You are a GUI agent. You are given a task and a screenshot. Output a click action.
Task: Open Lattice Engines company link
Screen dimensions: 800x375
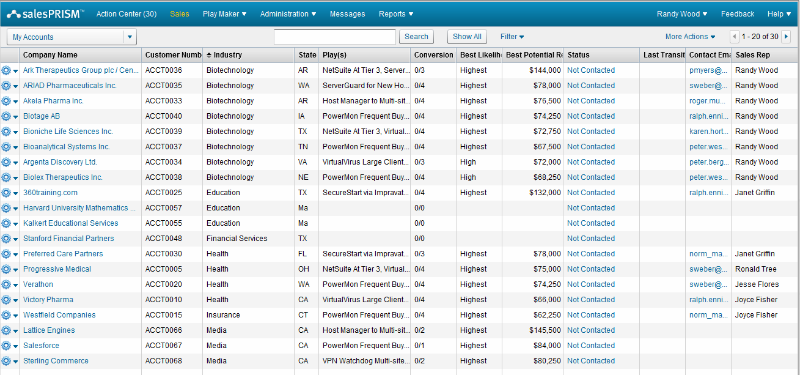pyautogui.click(x=49, y=331)
